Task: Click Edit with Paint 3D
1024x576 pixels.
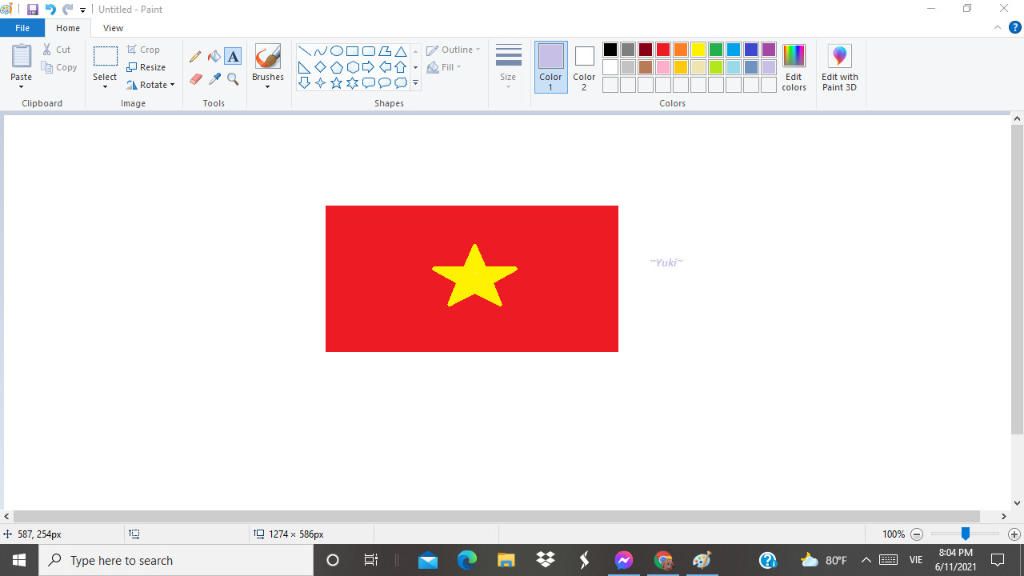Action: pyautogui.click(x=840, y=67)
